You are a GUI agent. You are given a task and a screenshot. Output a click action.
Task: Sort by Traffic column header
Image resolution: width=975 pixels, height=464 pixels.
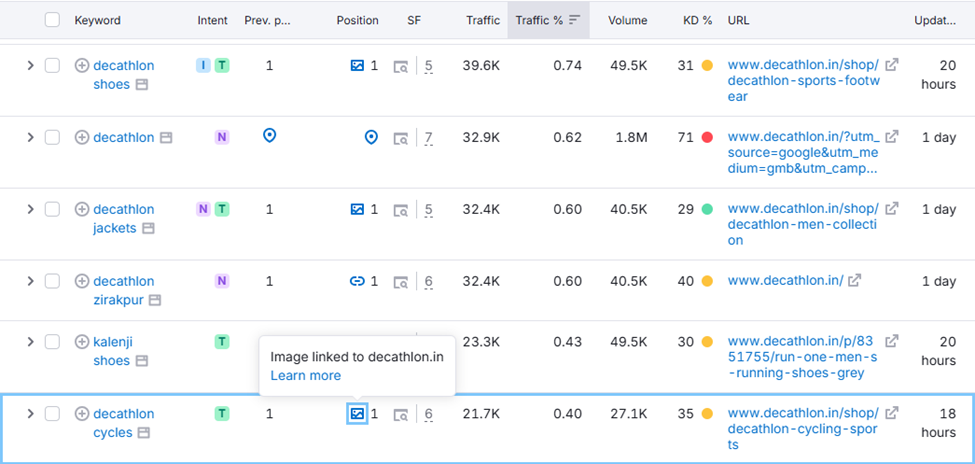[x=483, y=20]
